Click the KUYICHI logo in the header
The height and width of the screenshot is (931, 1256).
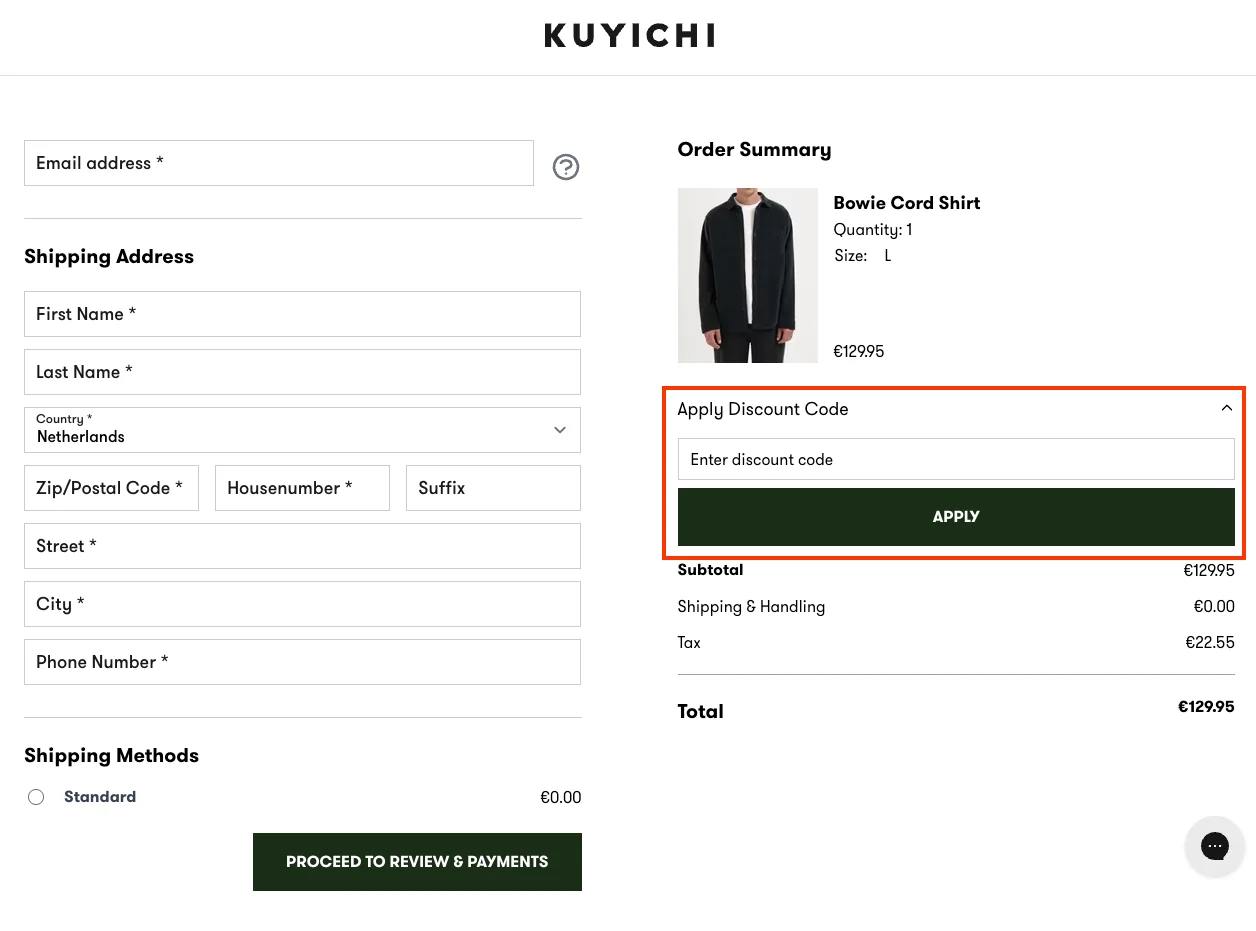tap(628, 35)
